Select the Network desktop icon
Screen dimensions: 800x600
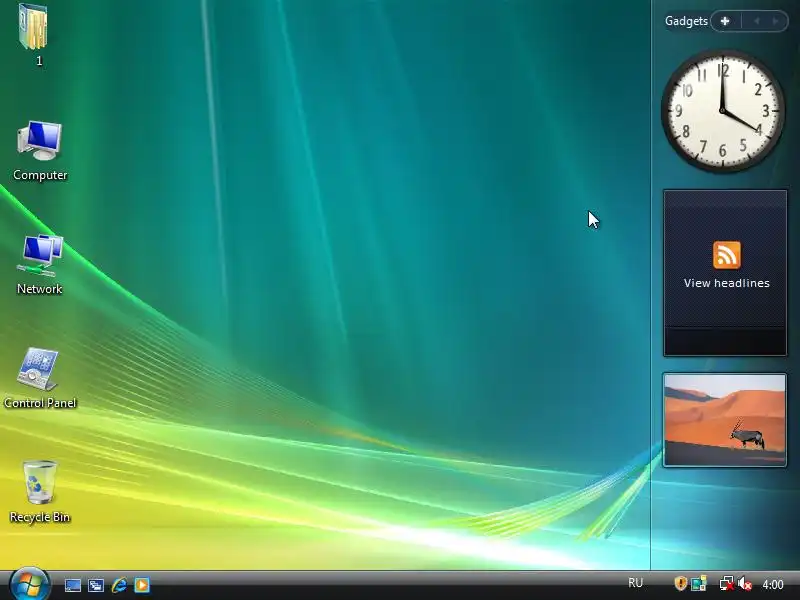pos(39,265)
